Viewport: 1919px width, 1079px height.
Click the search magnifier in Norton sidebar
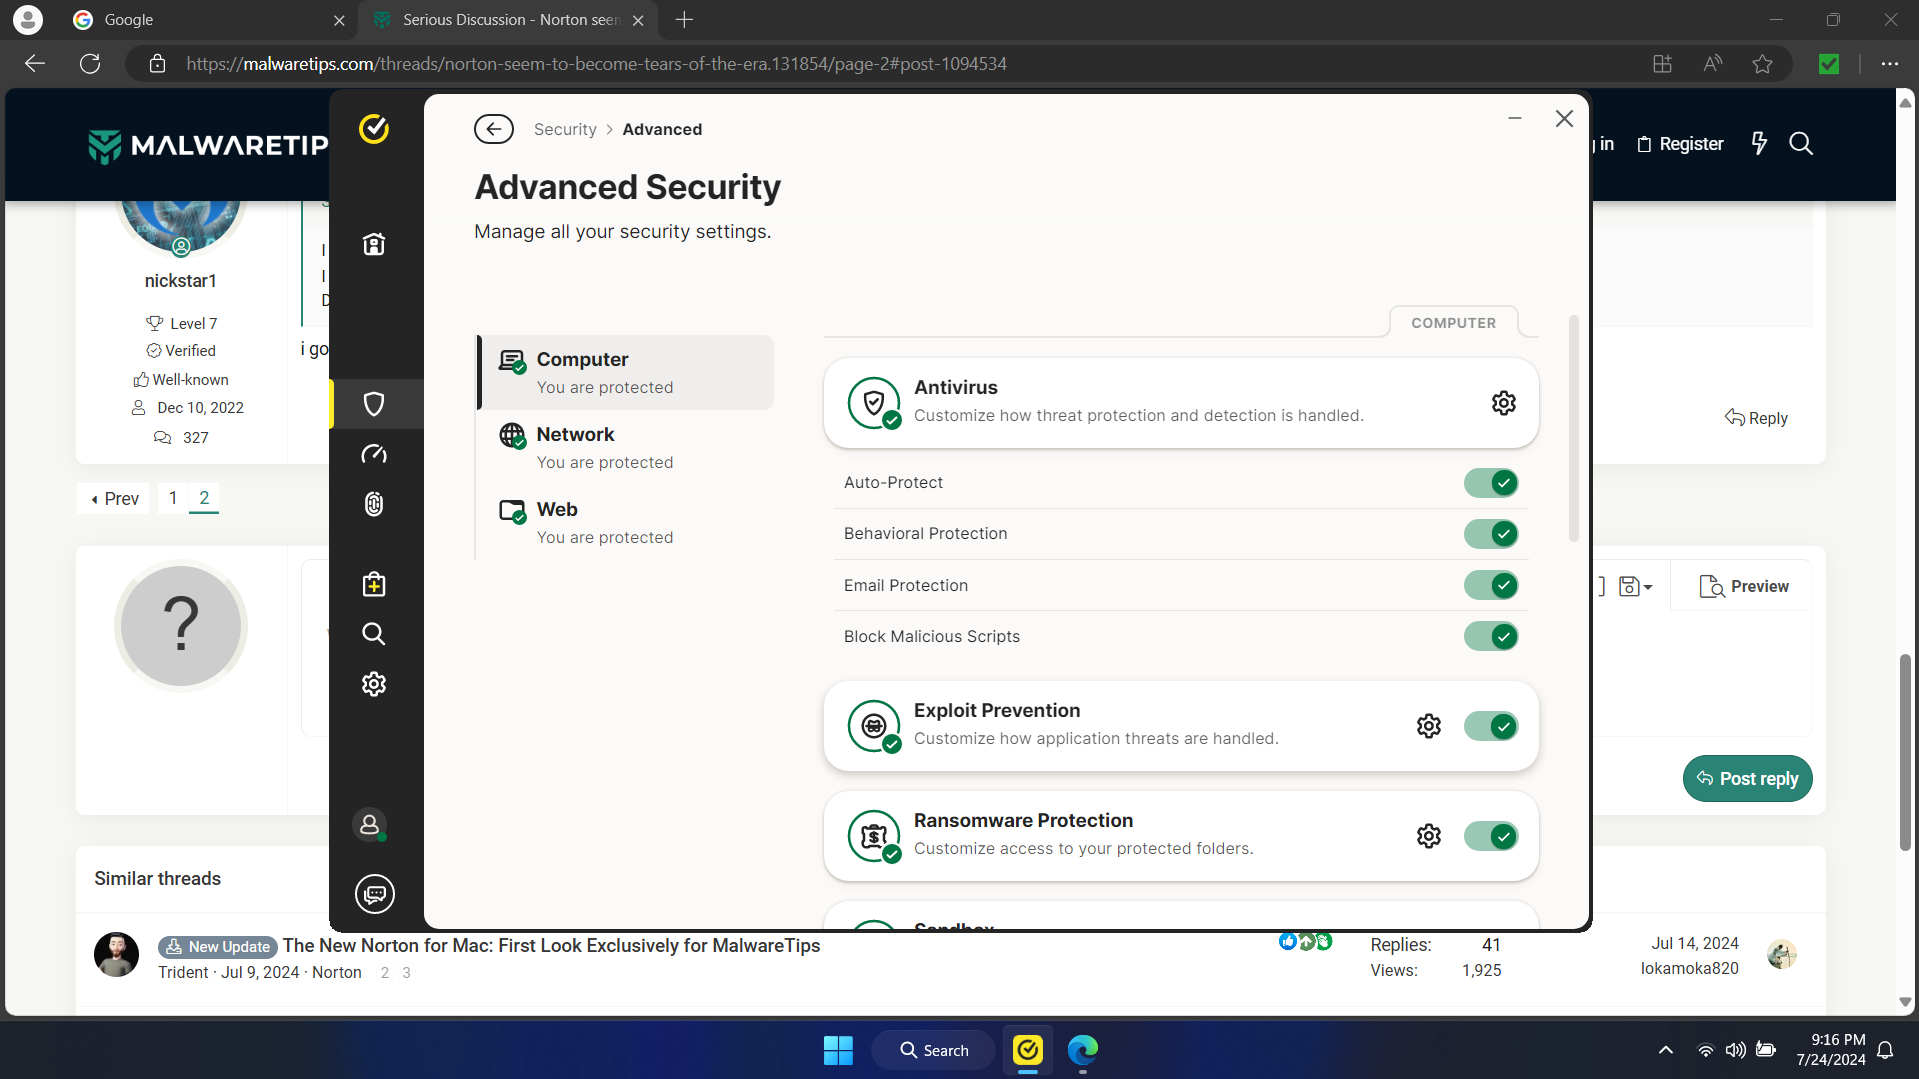point(374,634)
